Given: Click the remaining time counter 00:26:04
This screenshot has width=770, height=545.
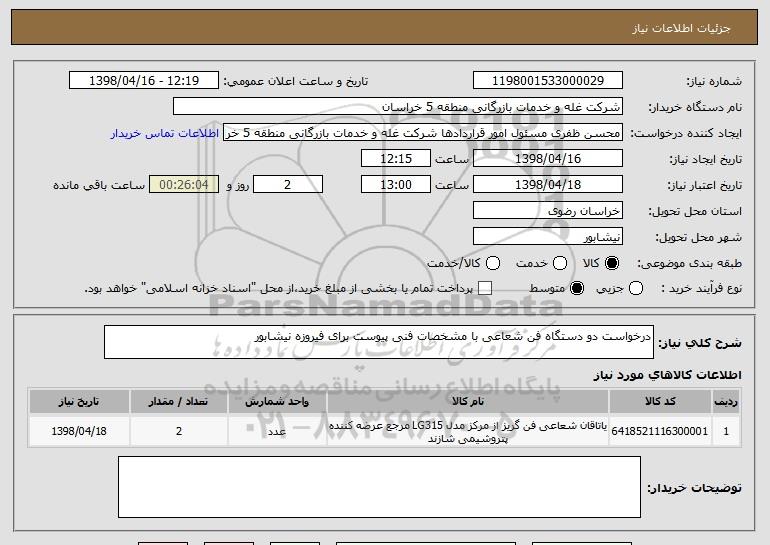Looking at the screenshot, I should click(184, 185).
